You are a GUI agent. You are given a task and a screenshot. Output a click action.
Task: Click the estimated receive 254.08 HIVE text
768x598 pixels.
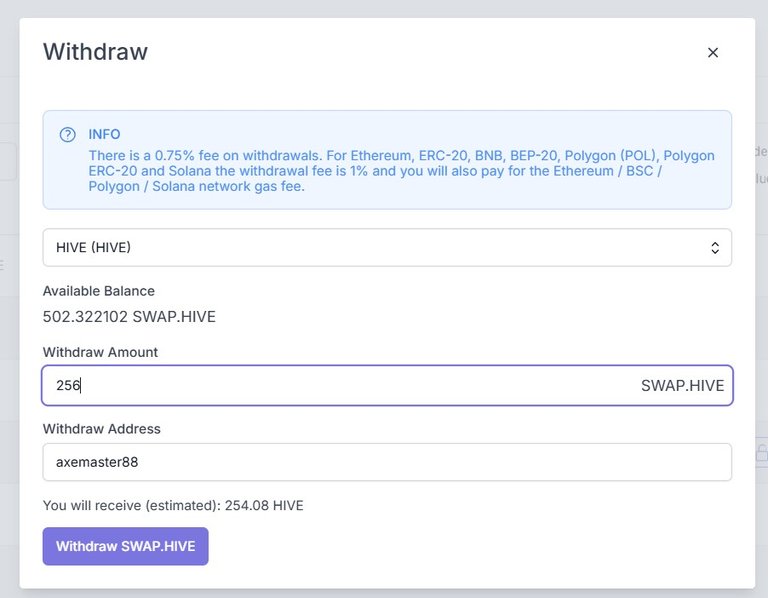pyautogui.click(x=173, y=505)
